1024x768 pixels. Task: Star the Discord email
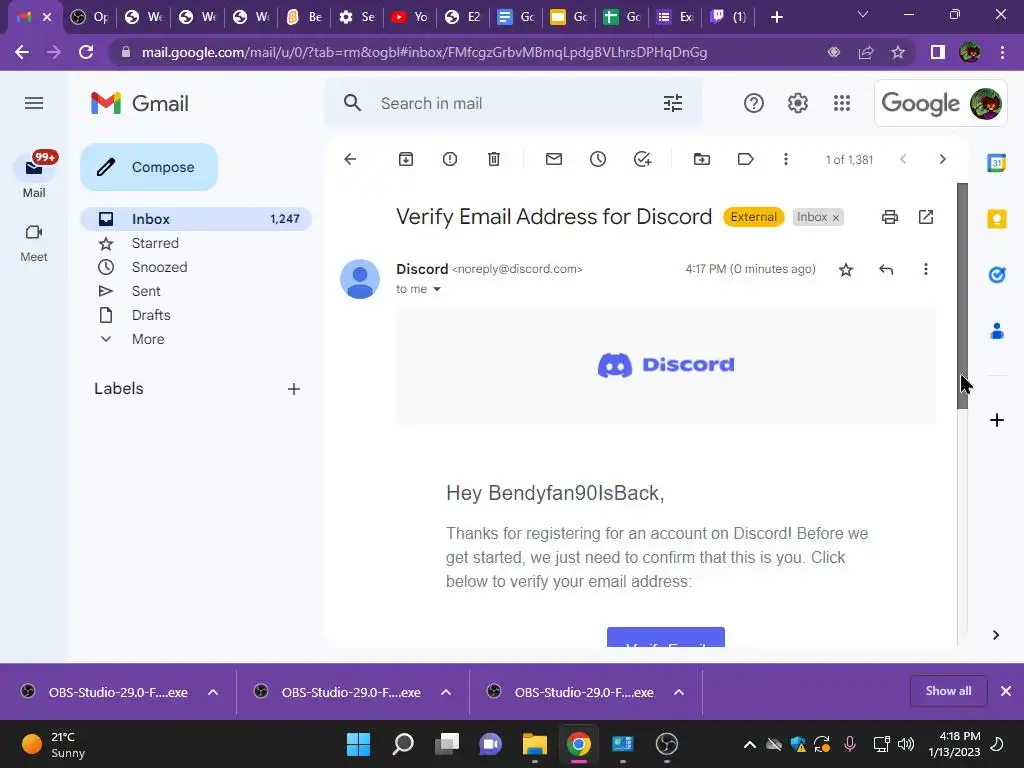[x=846, y=270]
